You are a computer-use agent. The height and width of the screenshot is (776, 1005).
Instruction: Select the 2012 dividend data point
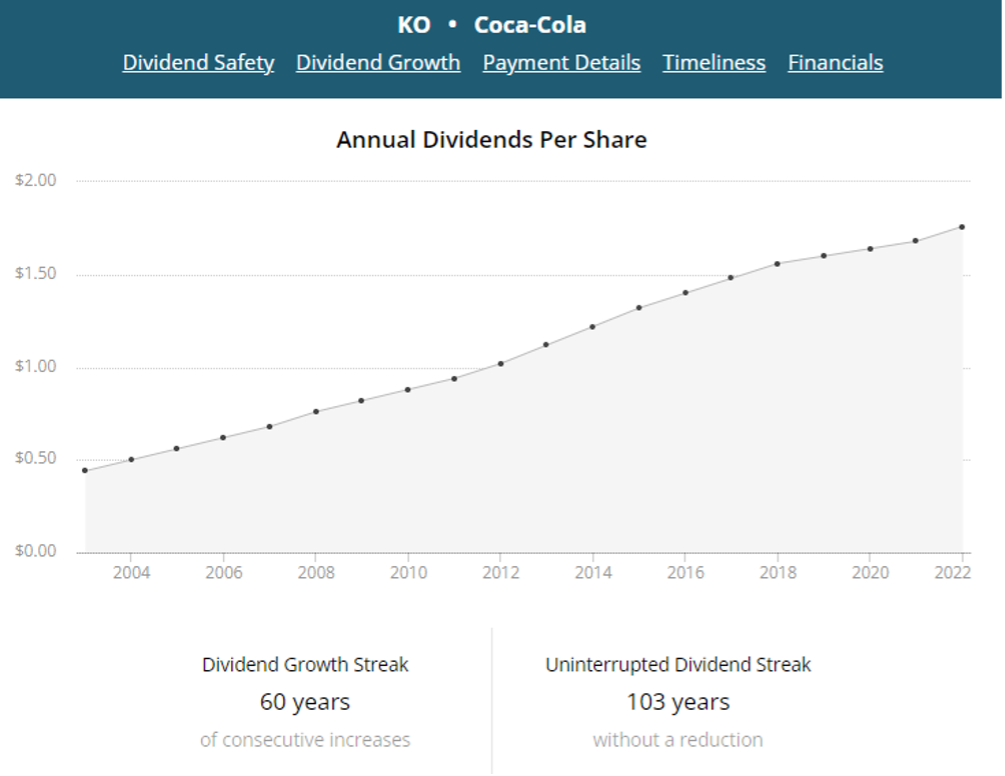click(x=501, y=364)
